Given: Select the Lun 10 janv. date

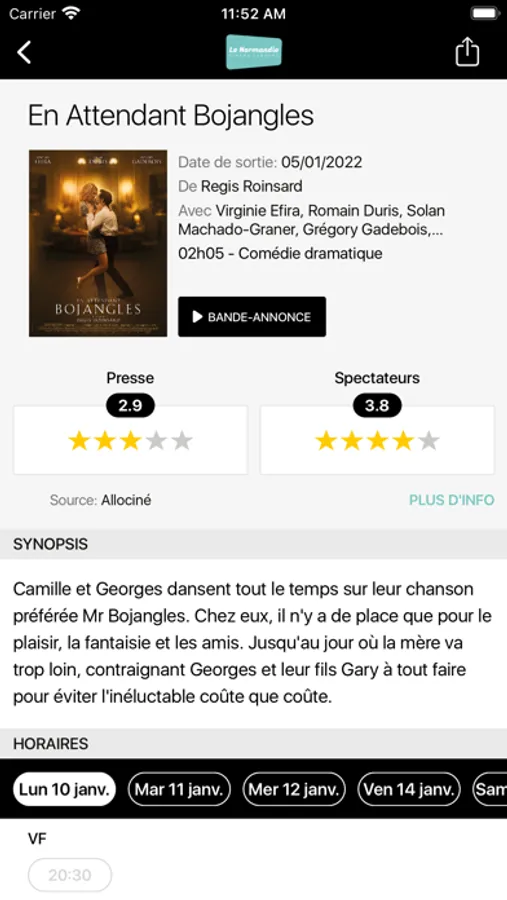Looking at the screenshot, I should (64, 789).
